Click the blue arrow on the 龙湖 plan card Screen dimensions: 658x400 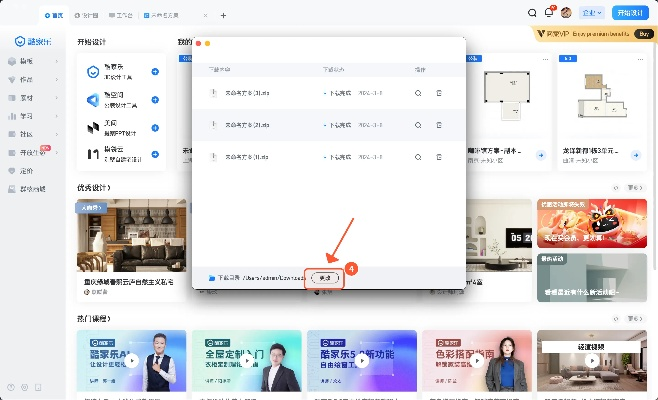click(636, 155)
